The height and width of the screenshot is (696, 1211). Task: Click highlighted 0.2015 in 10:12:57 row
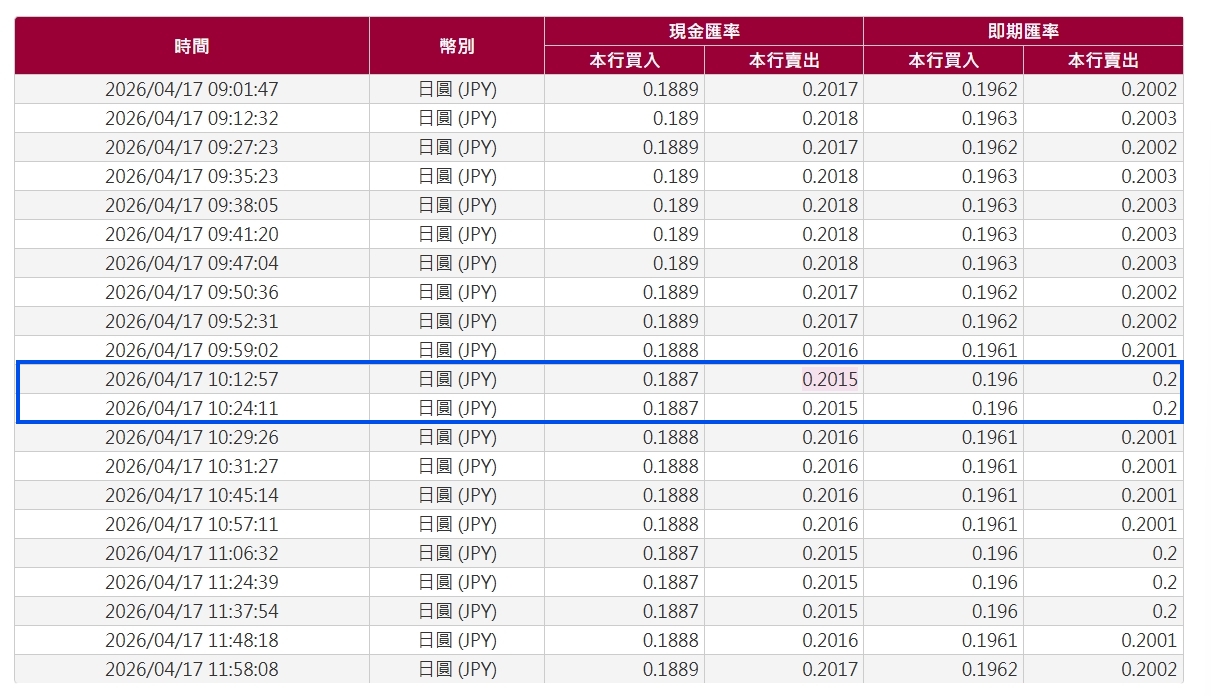(830, 379)
